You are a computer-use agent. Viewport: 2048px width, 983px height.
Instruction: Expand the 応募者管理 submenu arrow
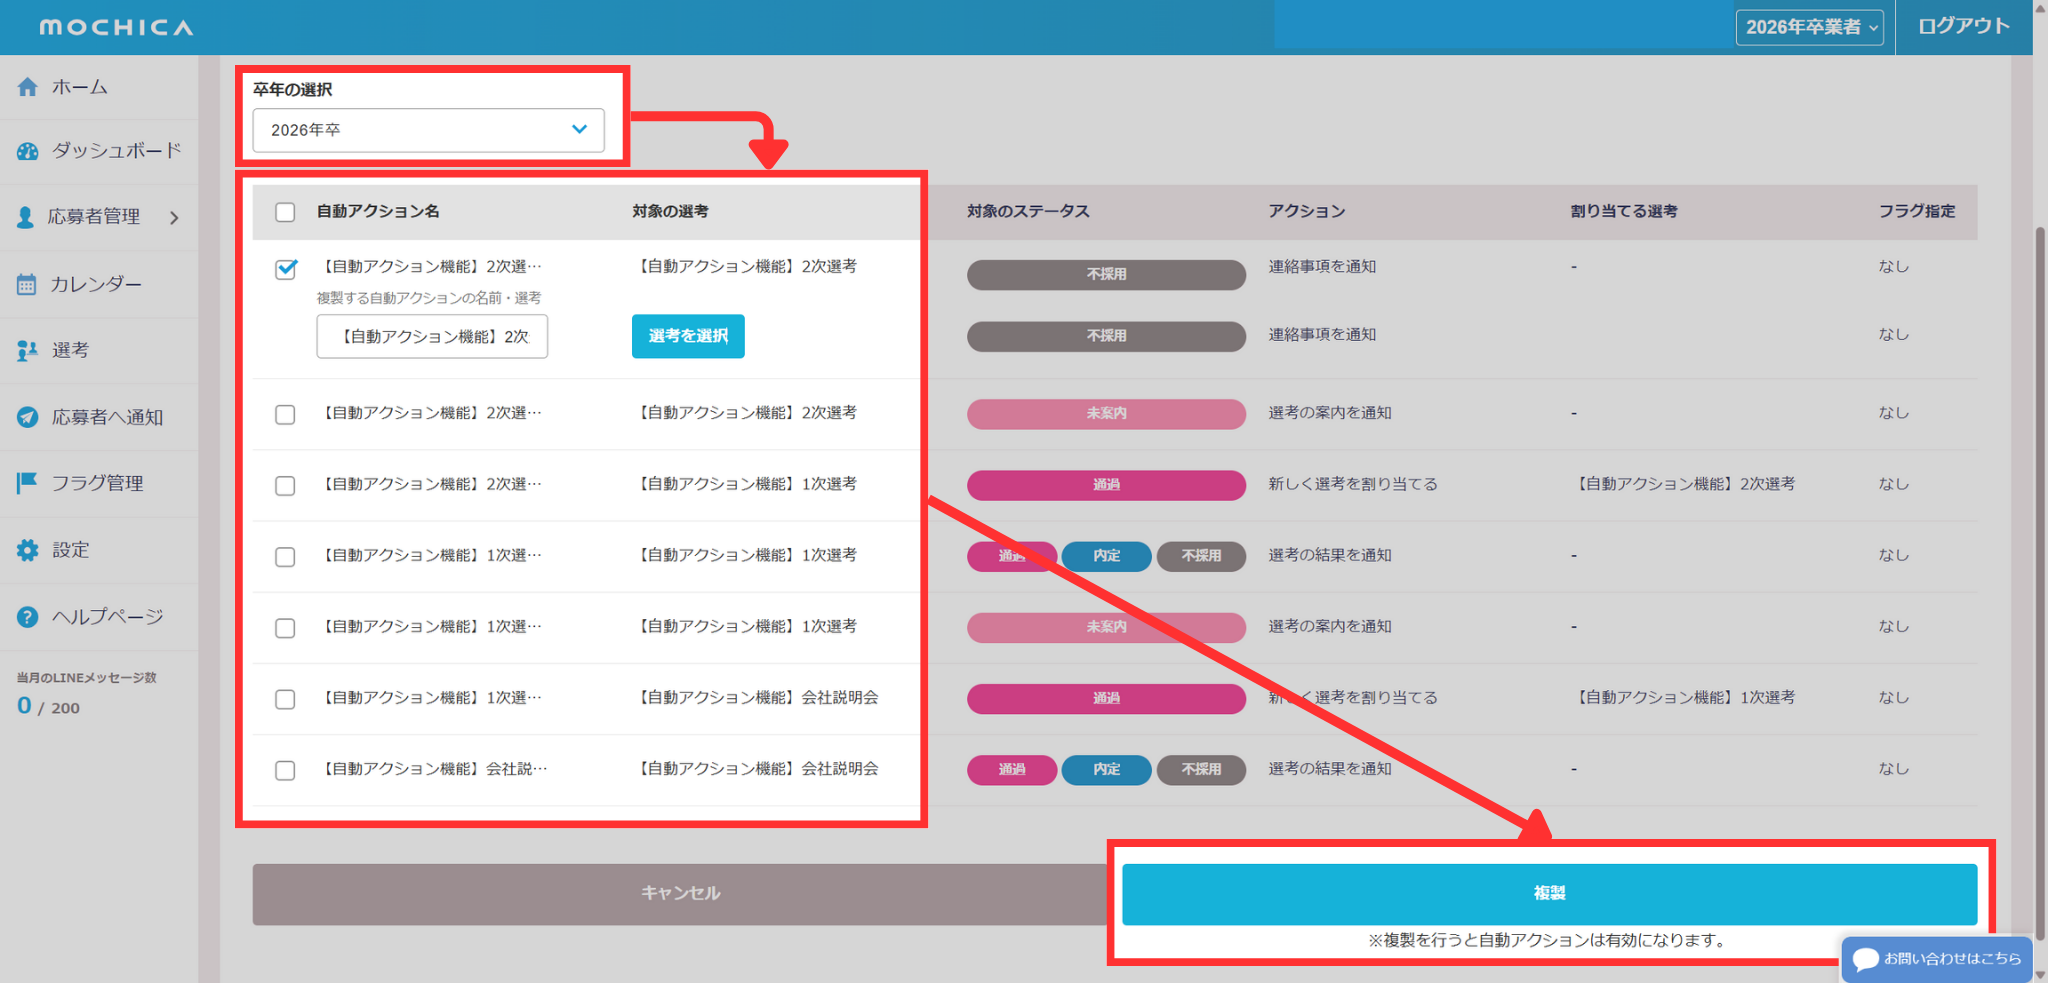point(175,217)
